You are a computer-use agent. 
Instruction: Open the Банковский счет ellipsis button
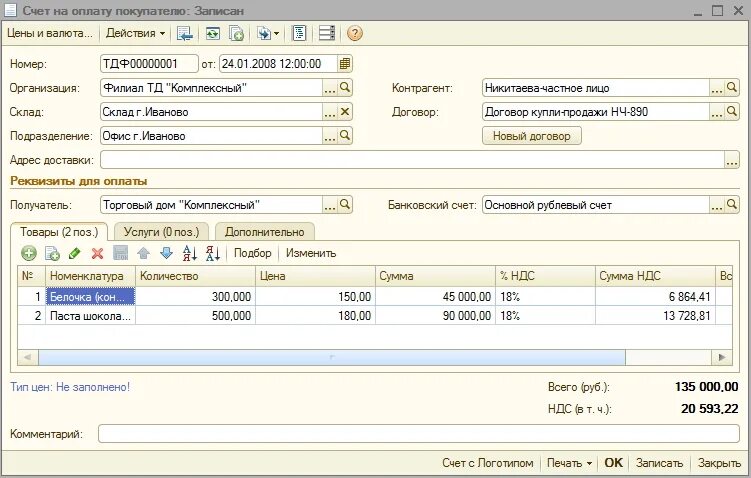pos(717,205)
